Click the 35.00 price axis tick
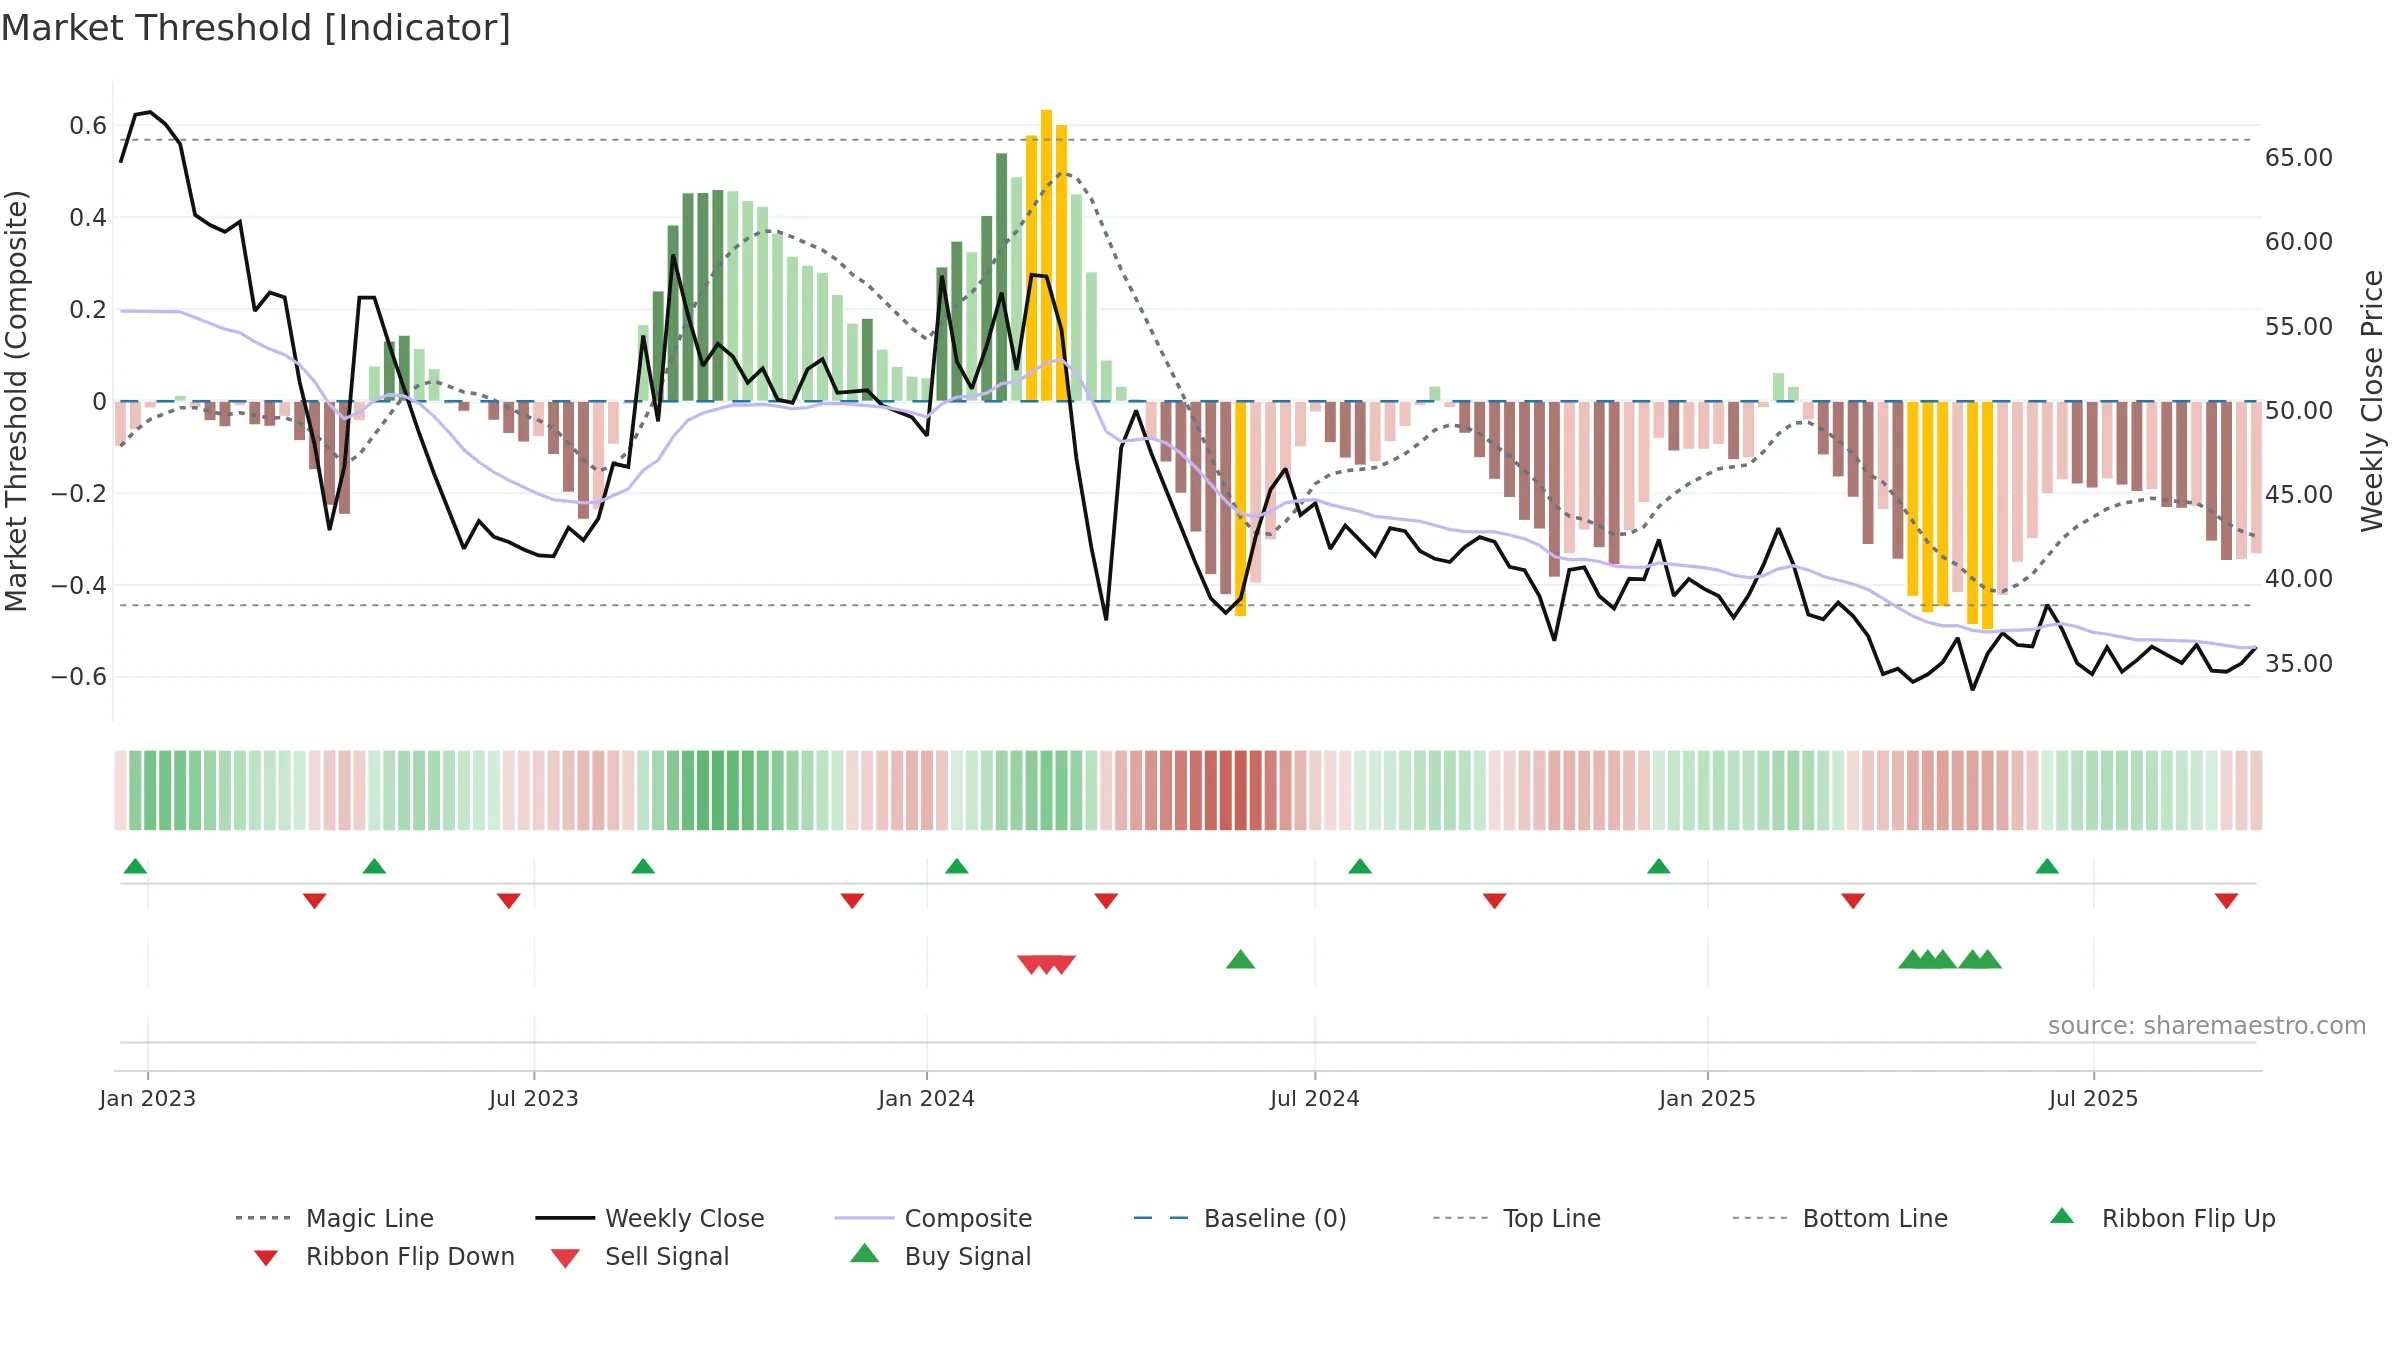Viewport: 2400px width, 1350px height. (2299, 664)
